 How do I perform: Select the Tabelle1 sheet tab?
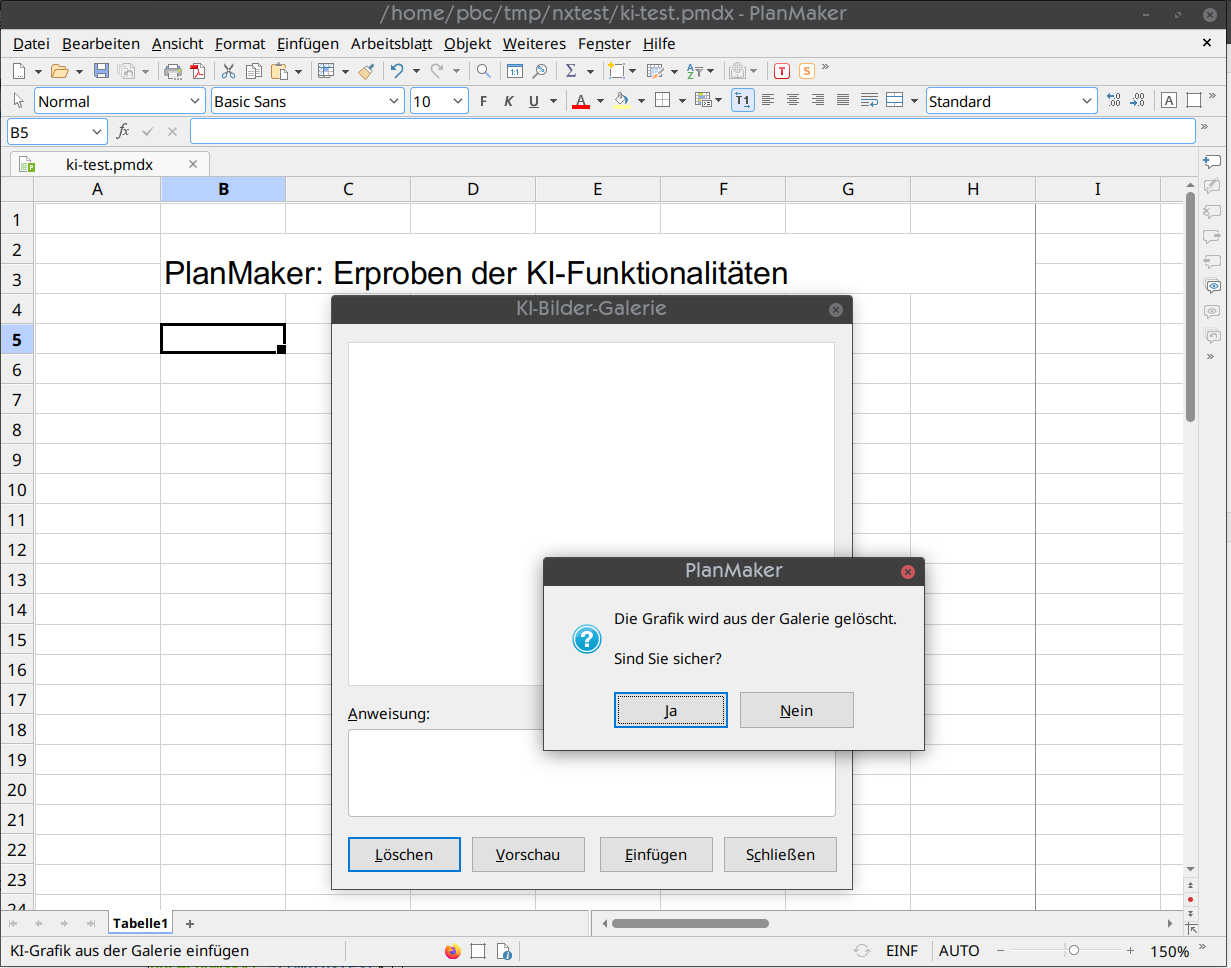point(140,923)
